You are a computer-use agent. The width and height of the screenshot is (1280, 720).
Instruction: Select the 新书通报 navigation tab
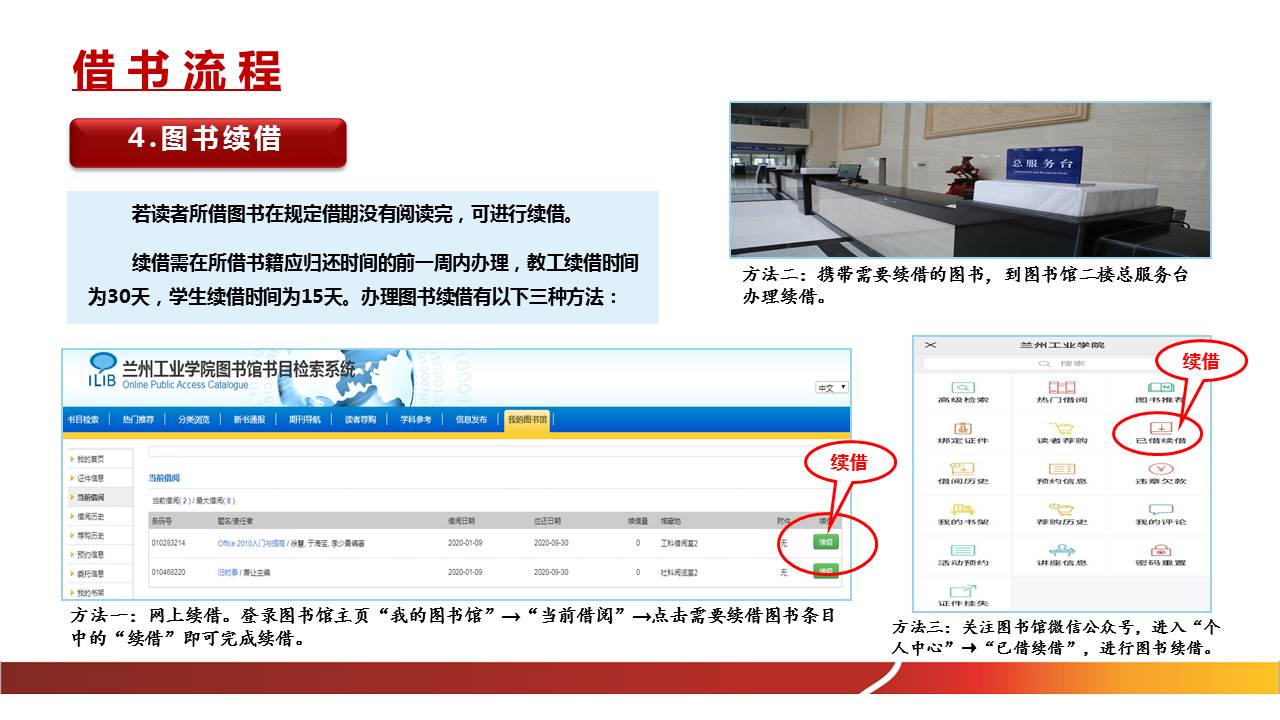click(249, 420)
